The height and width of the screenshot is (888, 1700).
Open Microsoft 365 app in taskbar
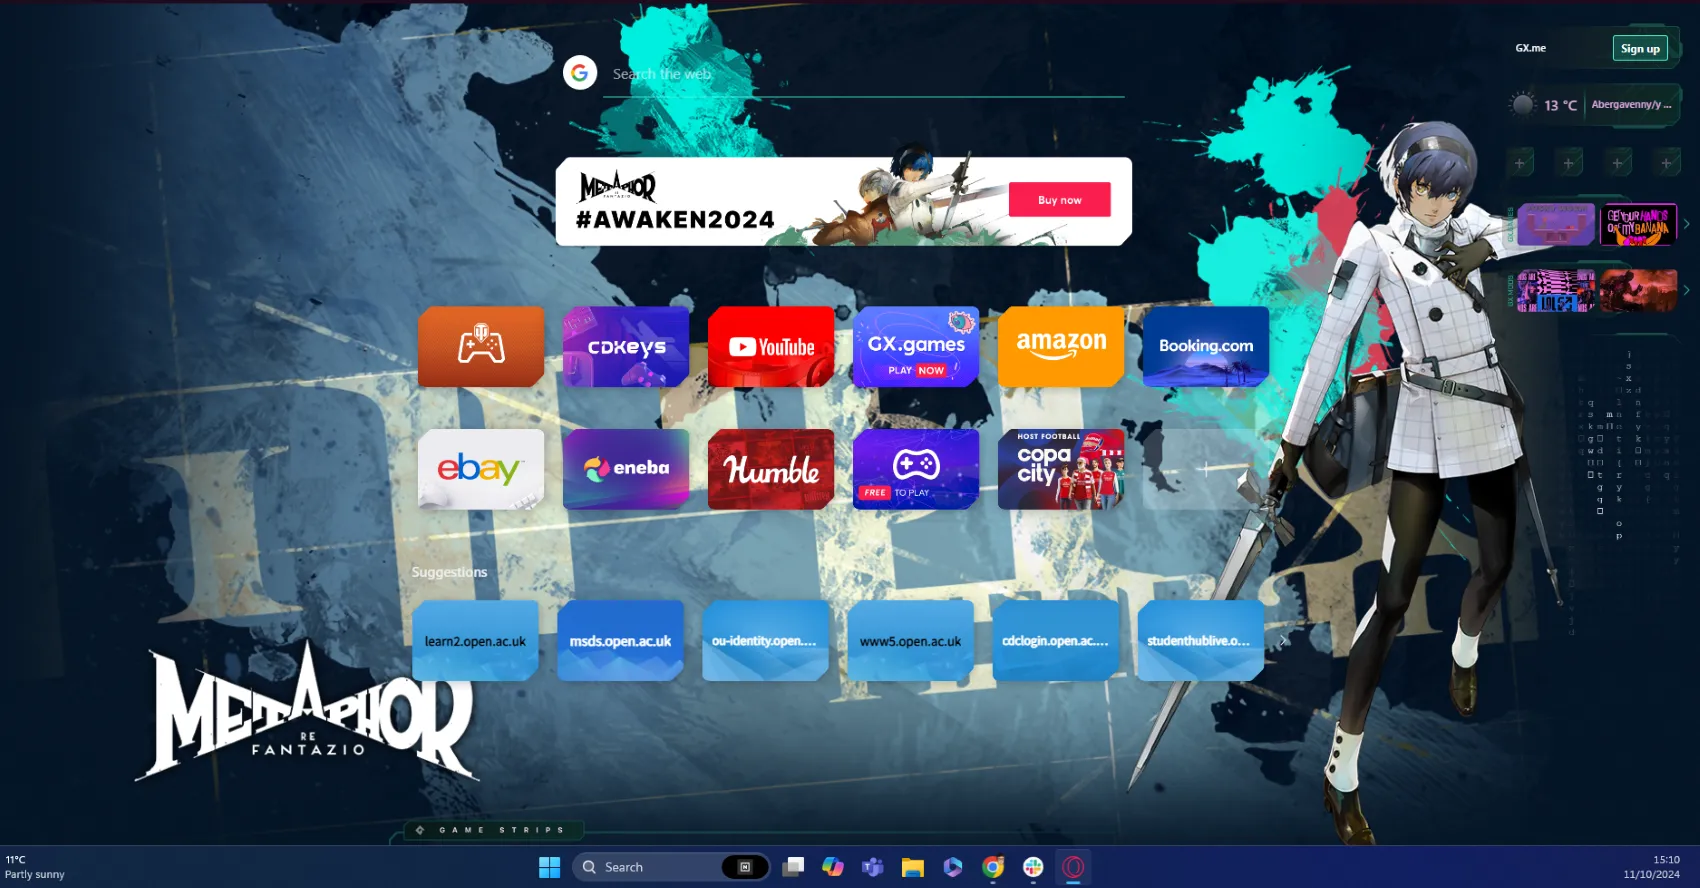click(x=953, y=867)
